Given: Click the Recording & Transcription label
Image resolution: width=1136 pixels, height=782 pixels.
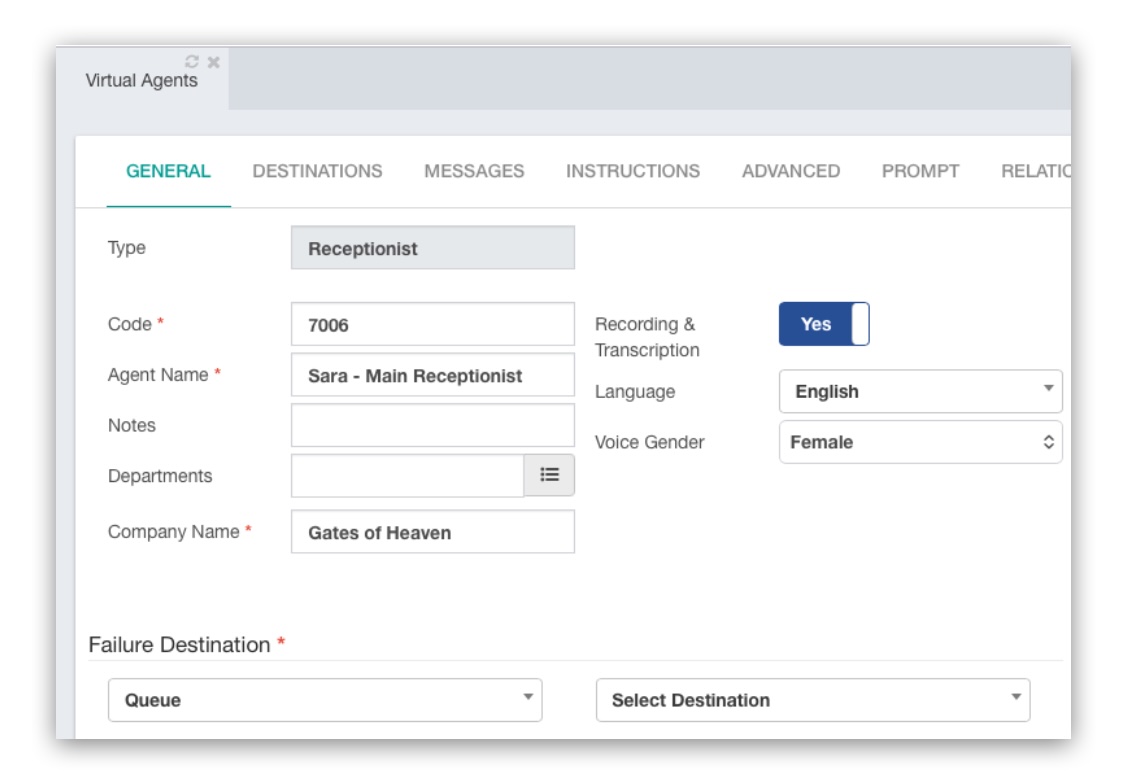Looking at the screenshot, I should click(x=647, y=337).
